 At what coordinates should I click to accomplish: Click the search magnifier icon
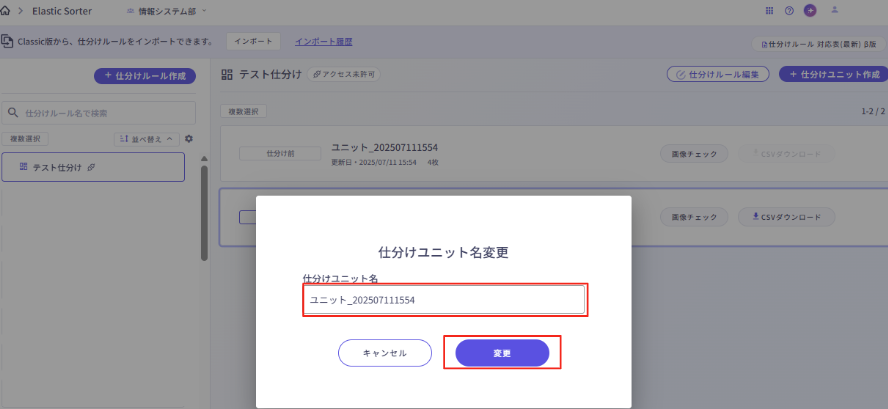(x=13, y=113)
